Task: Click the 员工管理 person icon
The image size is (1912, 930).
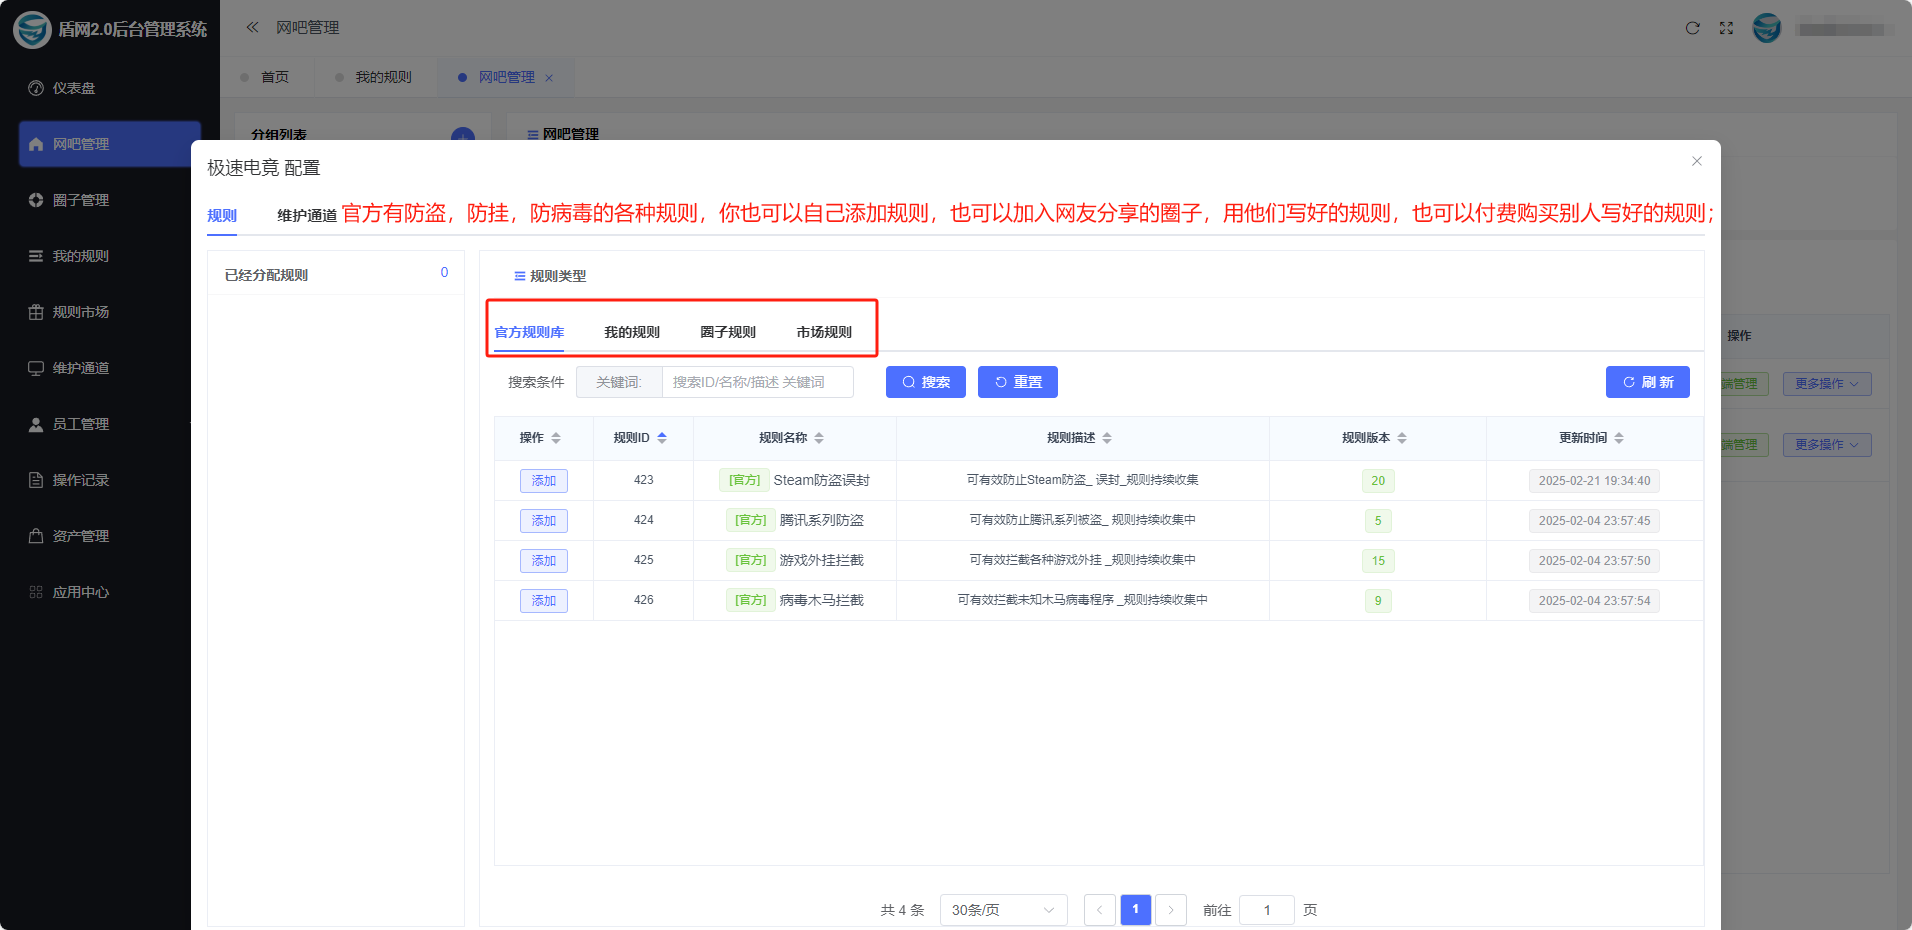Action: pos(36,424)
